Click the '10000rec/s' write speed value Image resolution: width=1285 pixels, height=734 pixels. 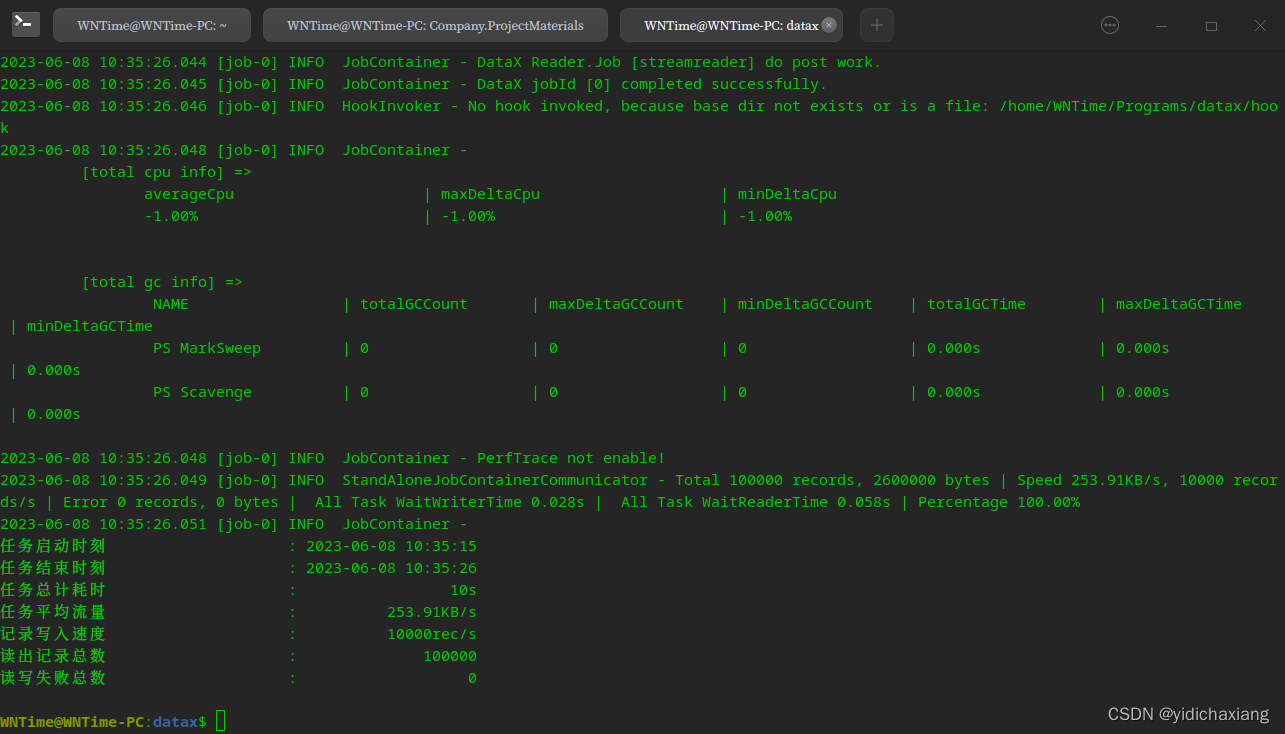point(432,634)
